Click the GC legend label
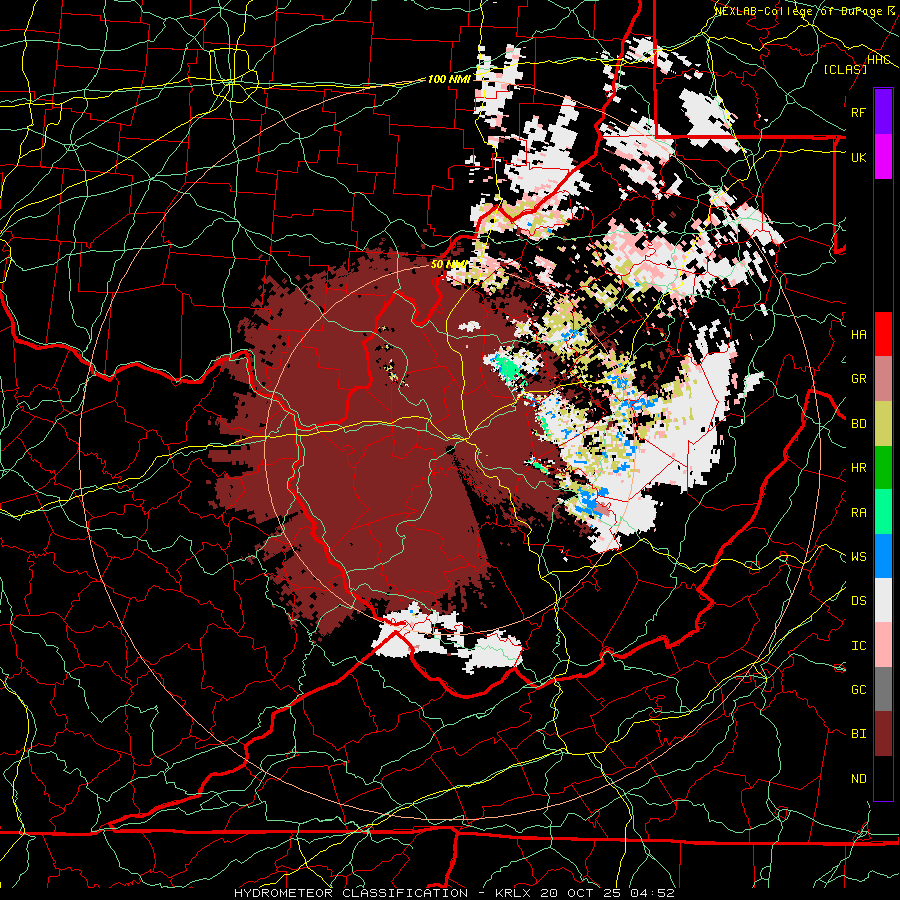900x900 pixels. coord(858,690)
